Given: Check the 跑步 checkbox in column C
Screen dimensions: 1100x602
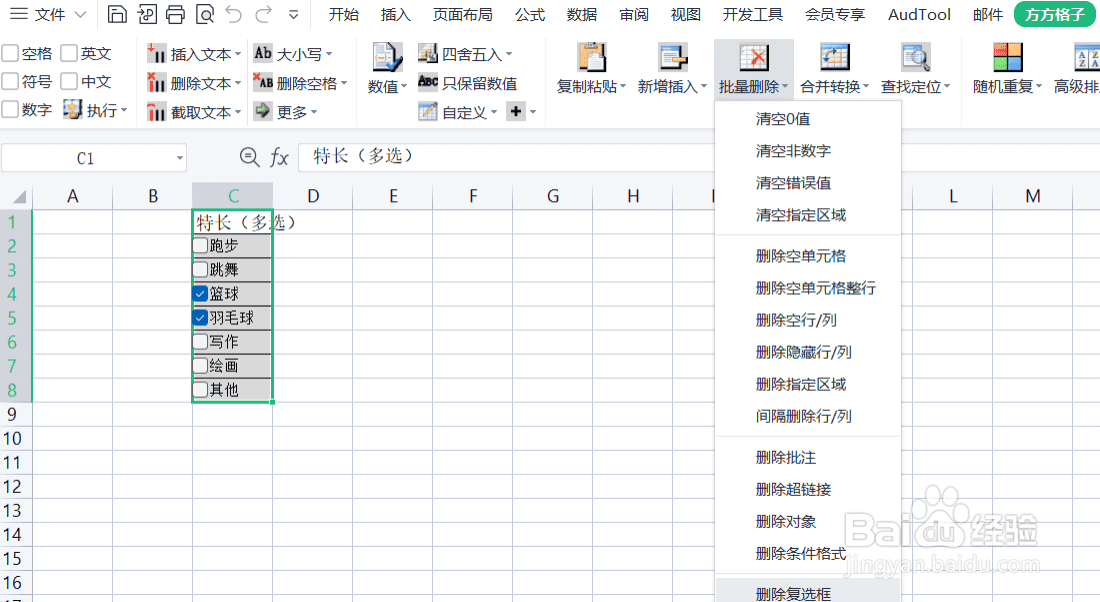Looking at the screenshot, I should pyautogui.click(x=201, y=246).
